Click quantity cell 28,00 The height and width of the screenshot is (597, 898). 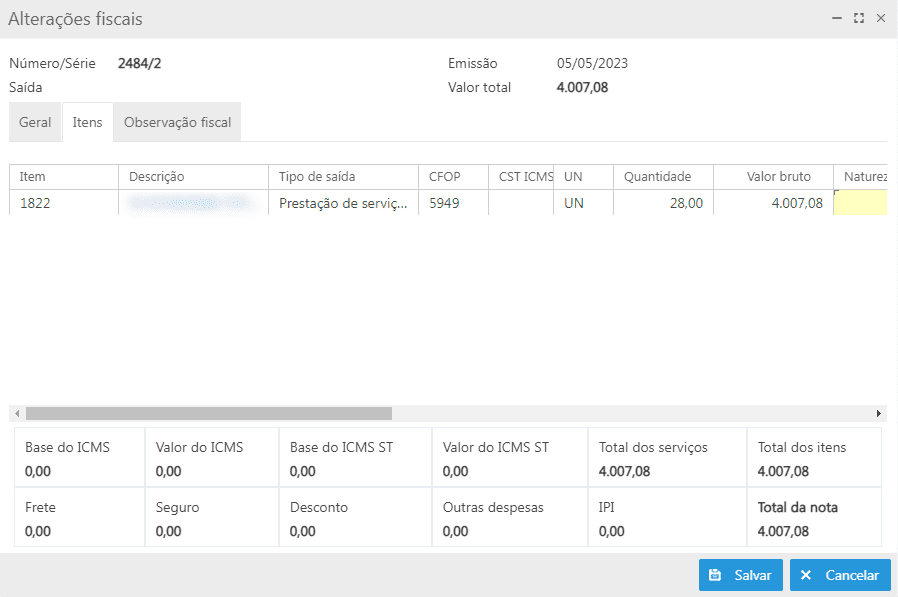point(663,203)
